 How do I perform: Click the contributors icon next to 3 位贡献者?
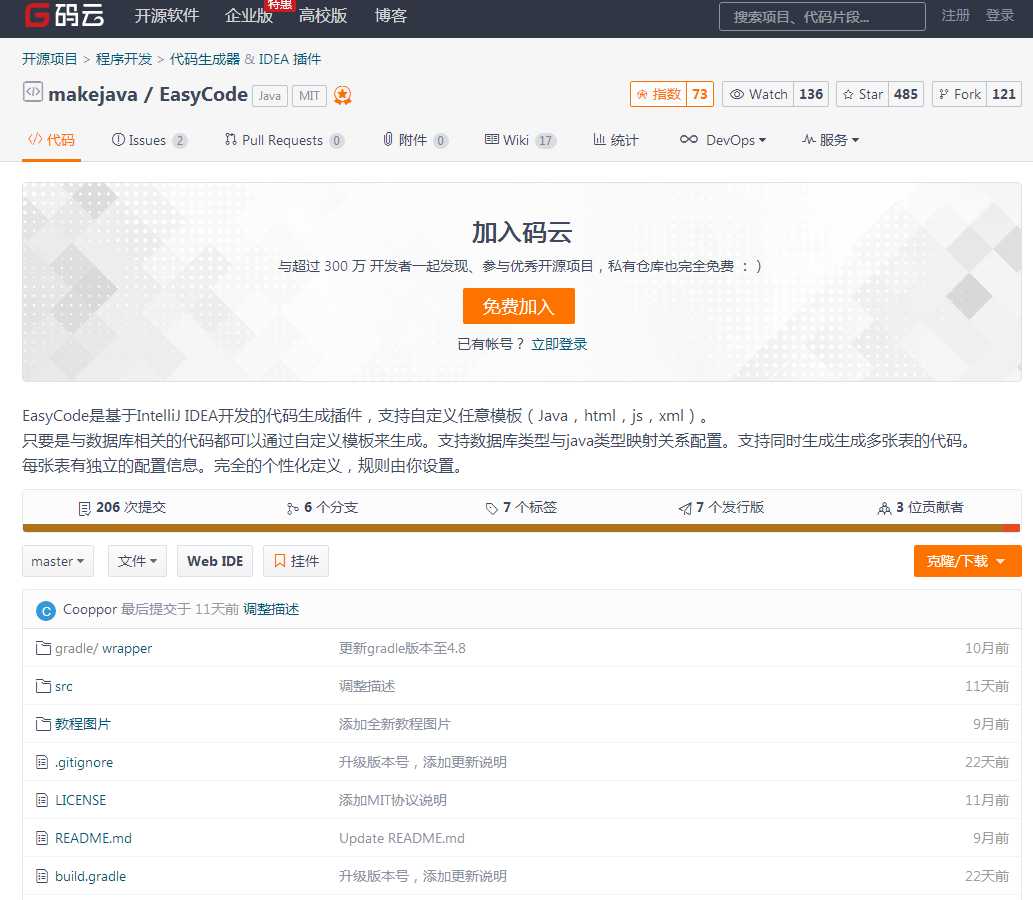pyautogui.click(x=885, y=508)
